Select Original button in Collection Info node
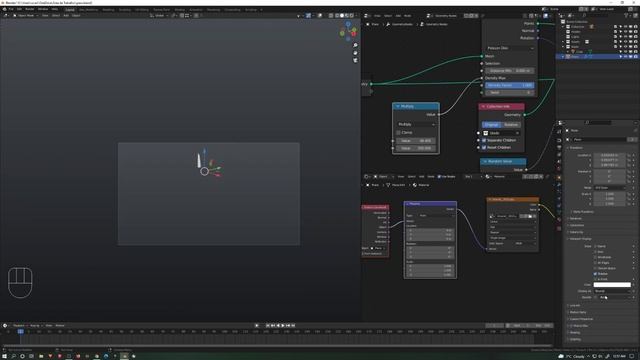 492,125
